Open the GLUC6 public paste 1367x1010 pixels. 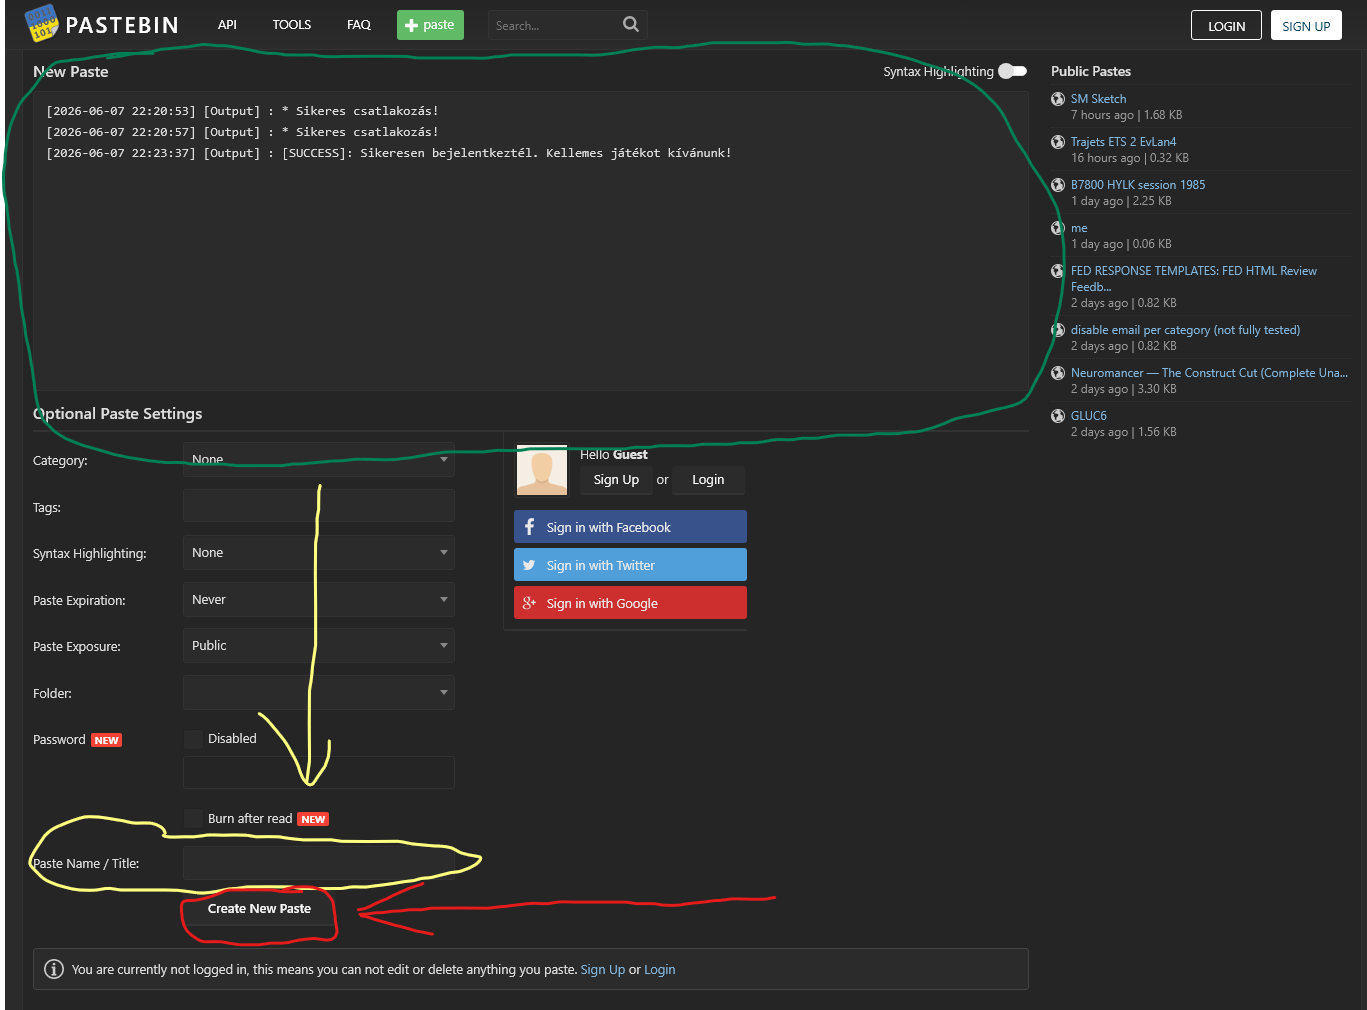coord(1089,416)
